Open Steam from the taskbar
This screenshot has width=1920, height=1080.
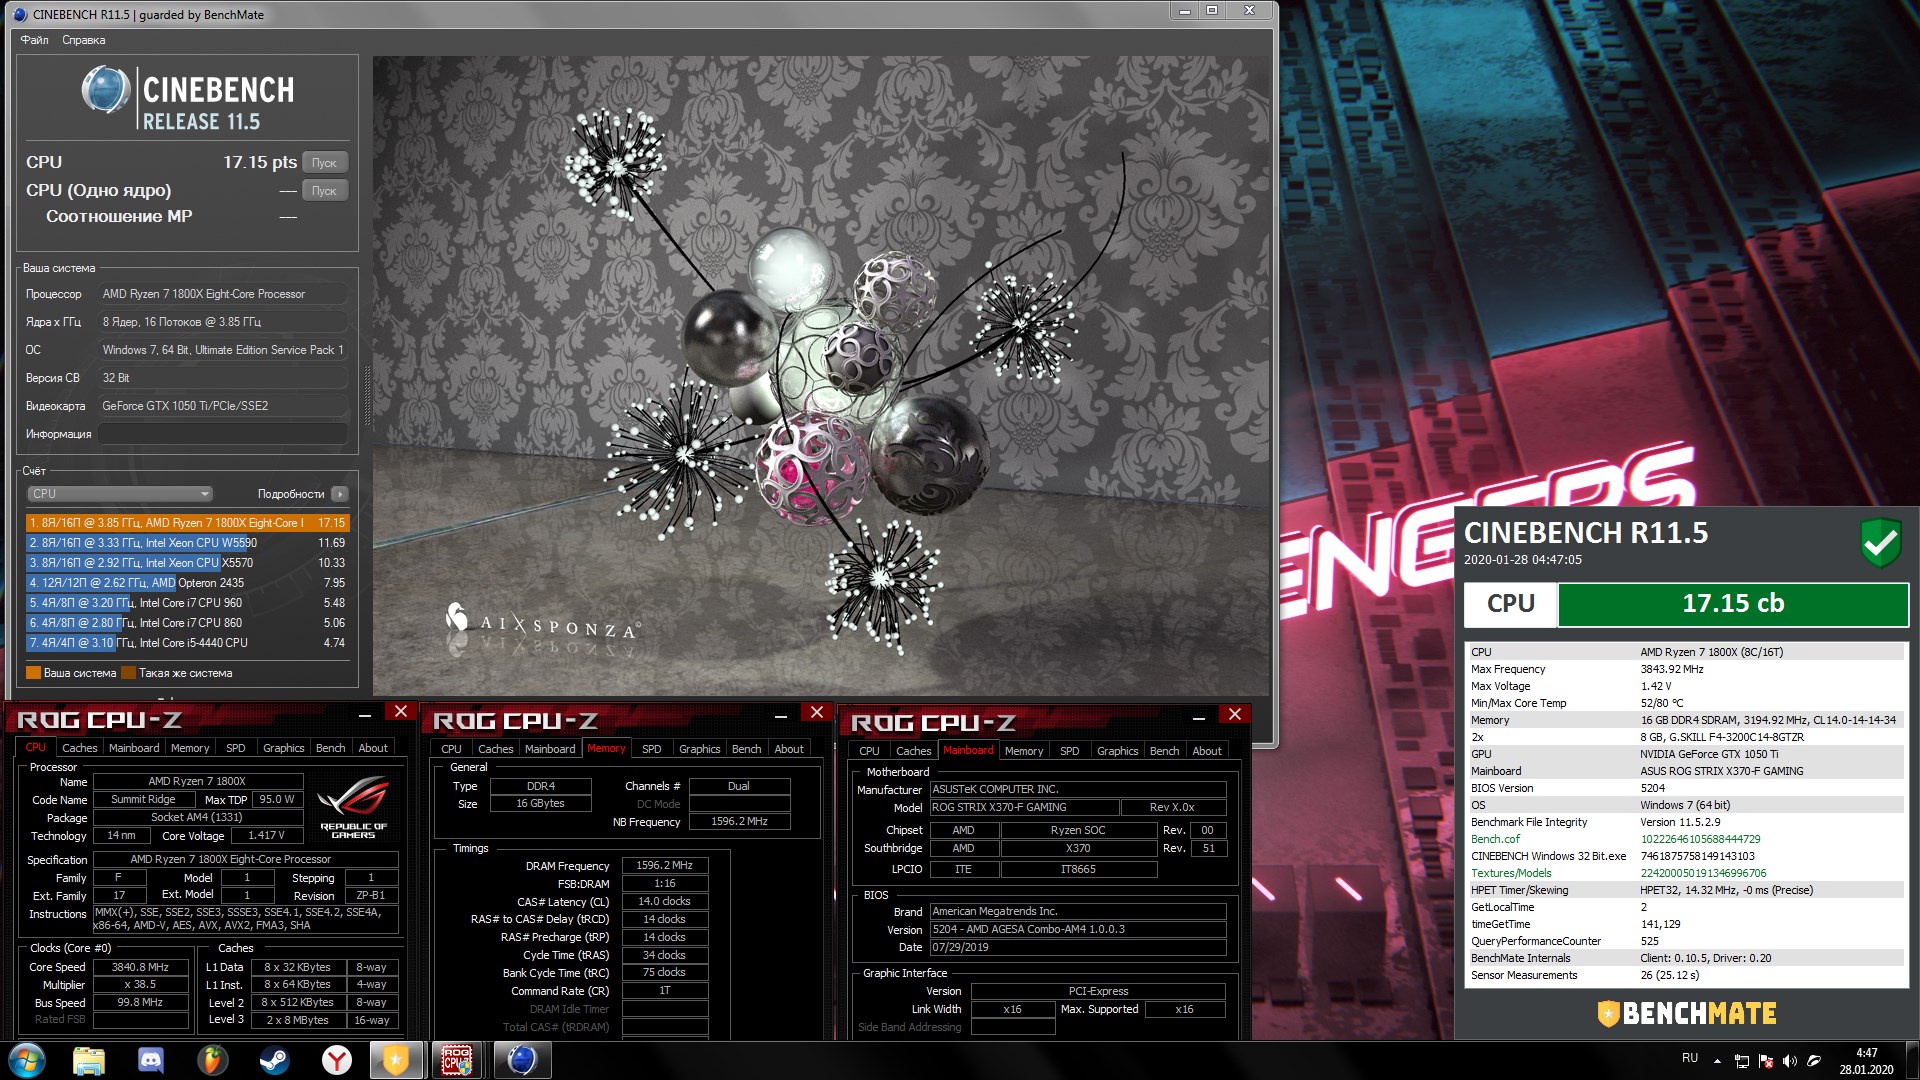tap(274, 1060)
